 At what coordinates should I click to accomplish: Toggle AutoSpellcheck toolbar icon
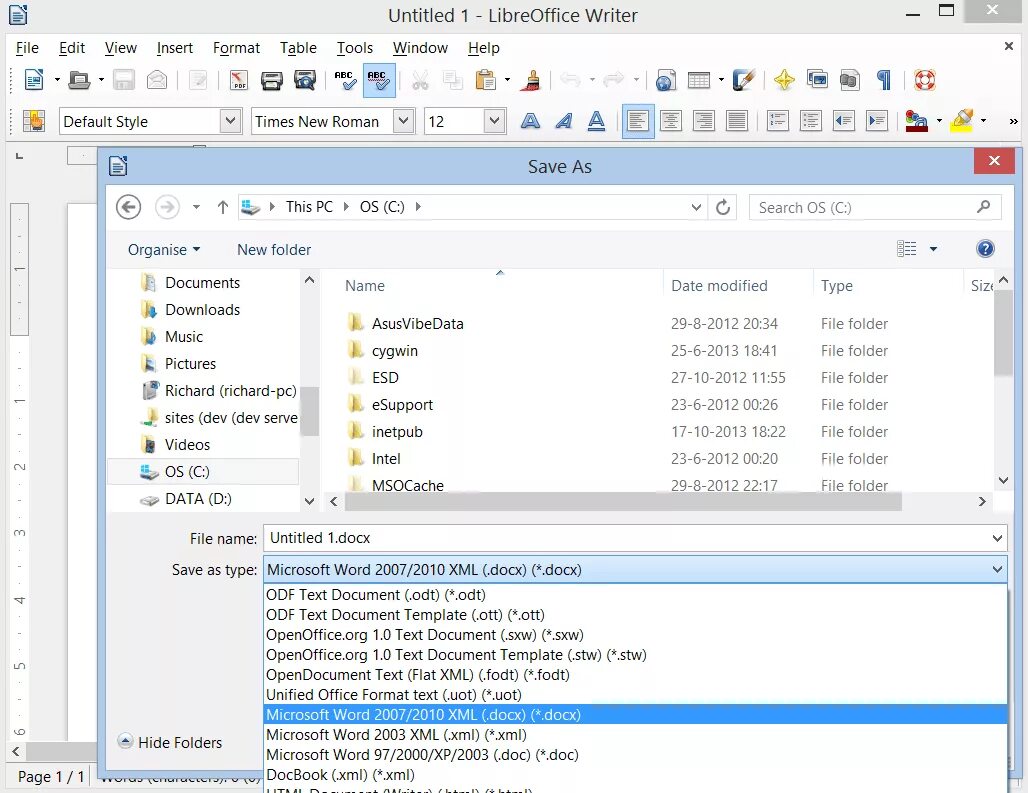click(379, 80)
